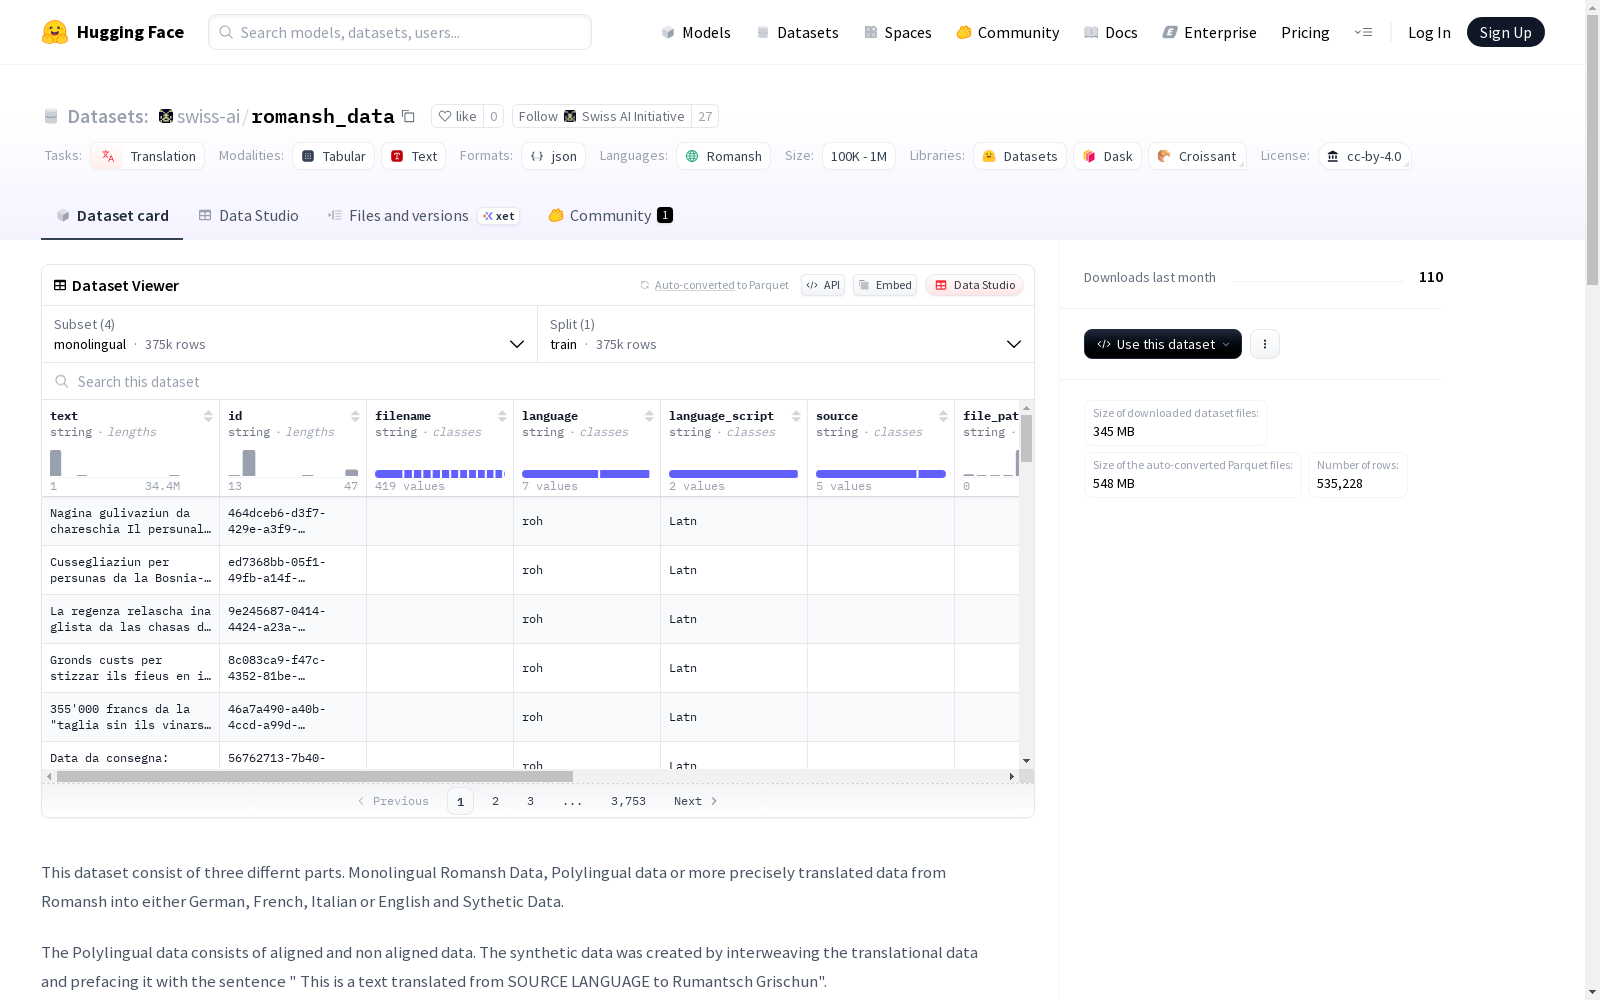Filter by Romansh language tag
The width and height of the screenshot is (1600, 1000).
tap(724, 156)
